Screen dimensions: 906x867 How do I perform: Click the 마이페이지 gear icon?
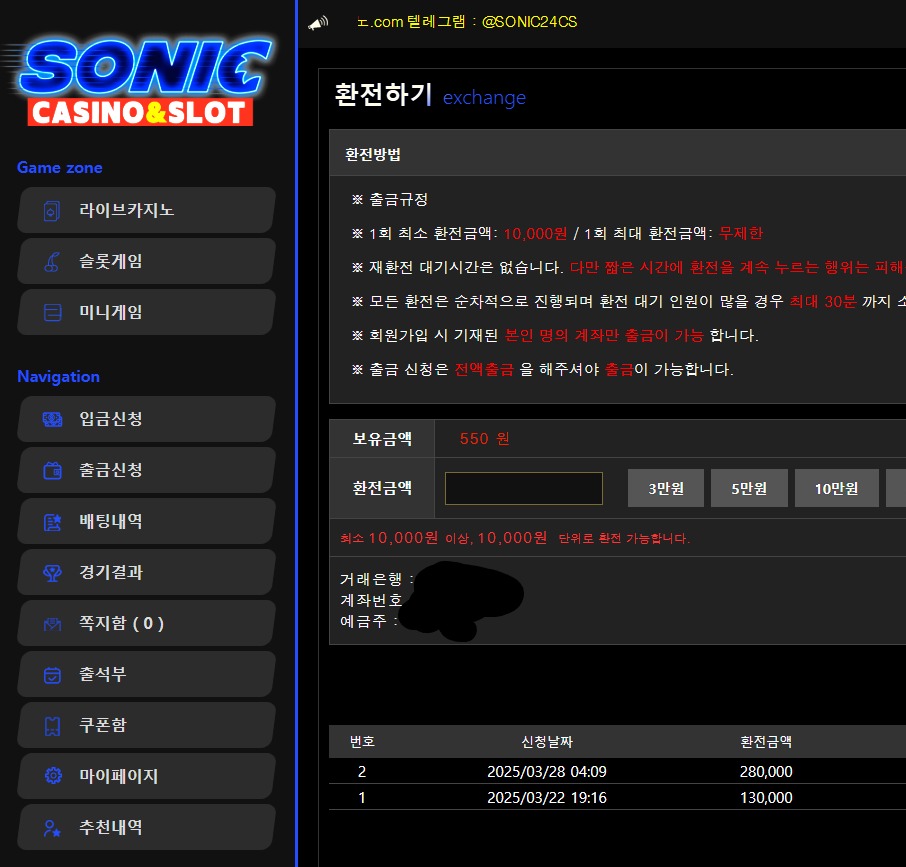pyautogui.click(x=52, y=777)
